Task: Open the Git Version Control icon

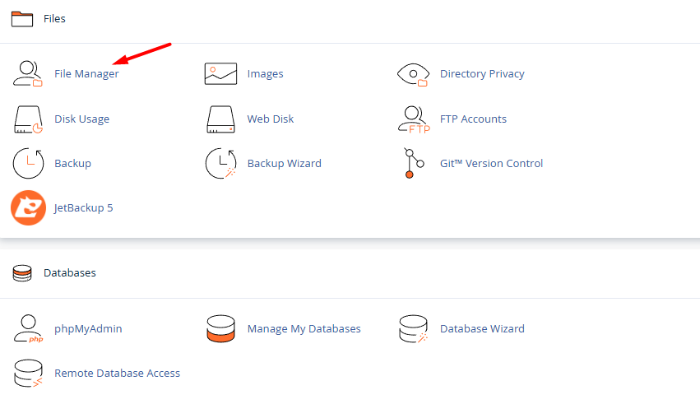Action: coord(409,163)
